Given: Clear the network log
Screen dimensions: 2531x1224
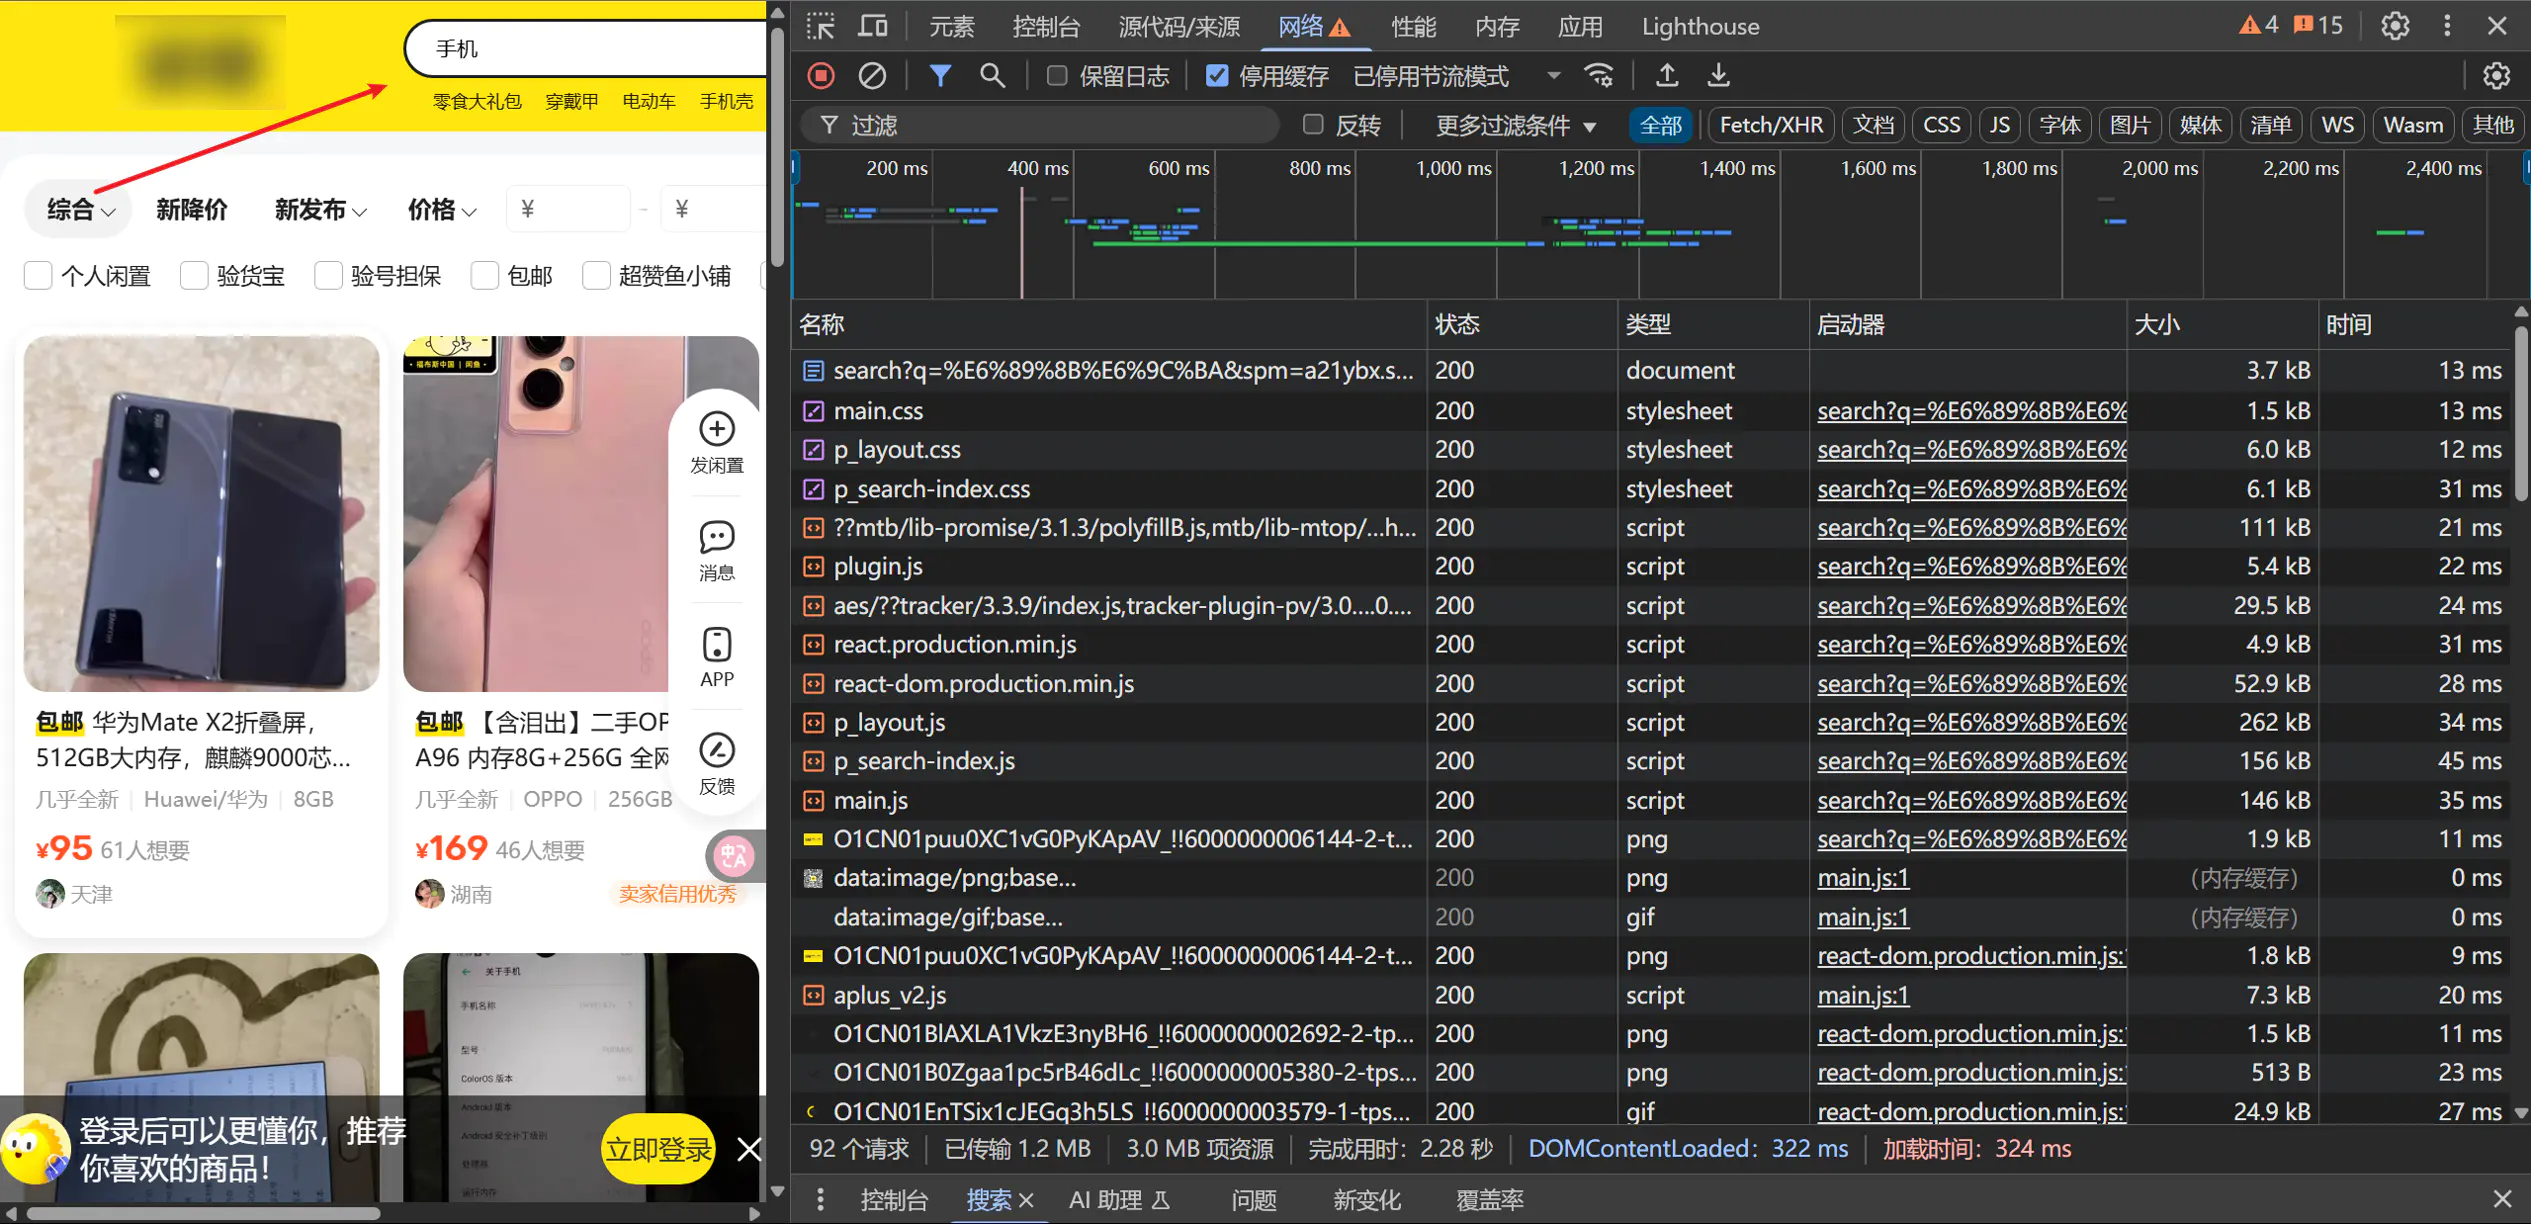Looking at the screenshot, I should click(872, 76).
